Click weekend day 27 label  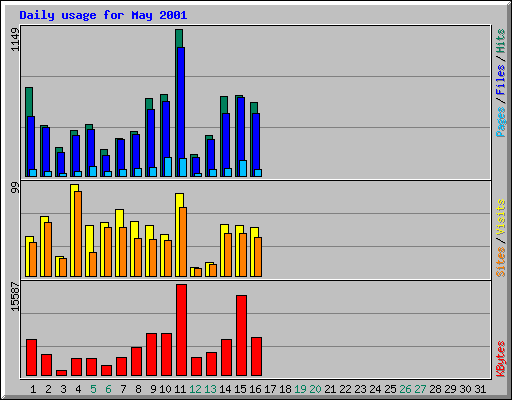point(420,389)
